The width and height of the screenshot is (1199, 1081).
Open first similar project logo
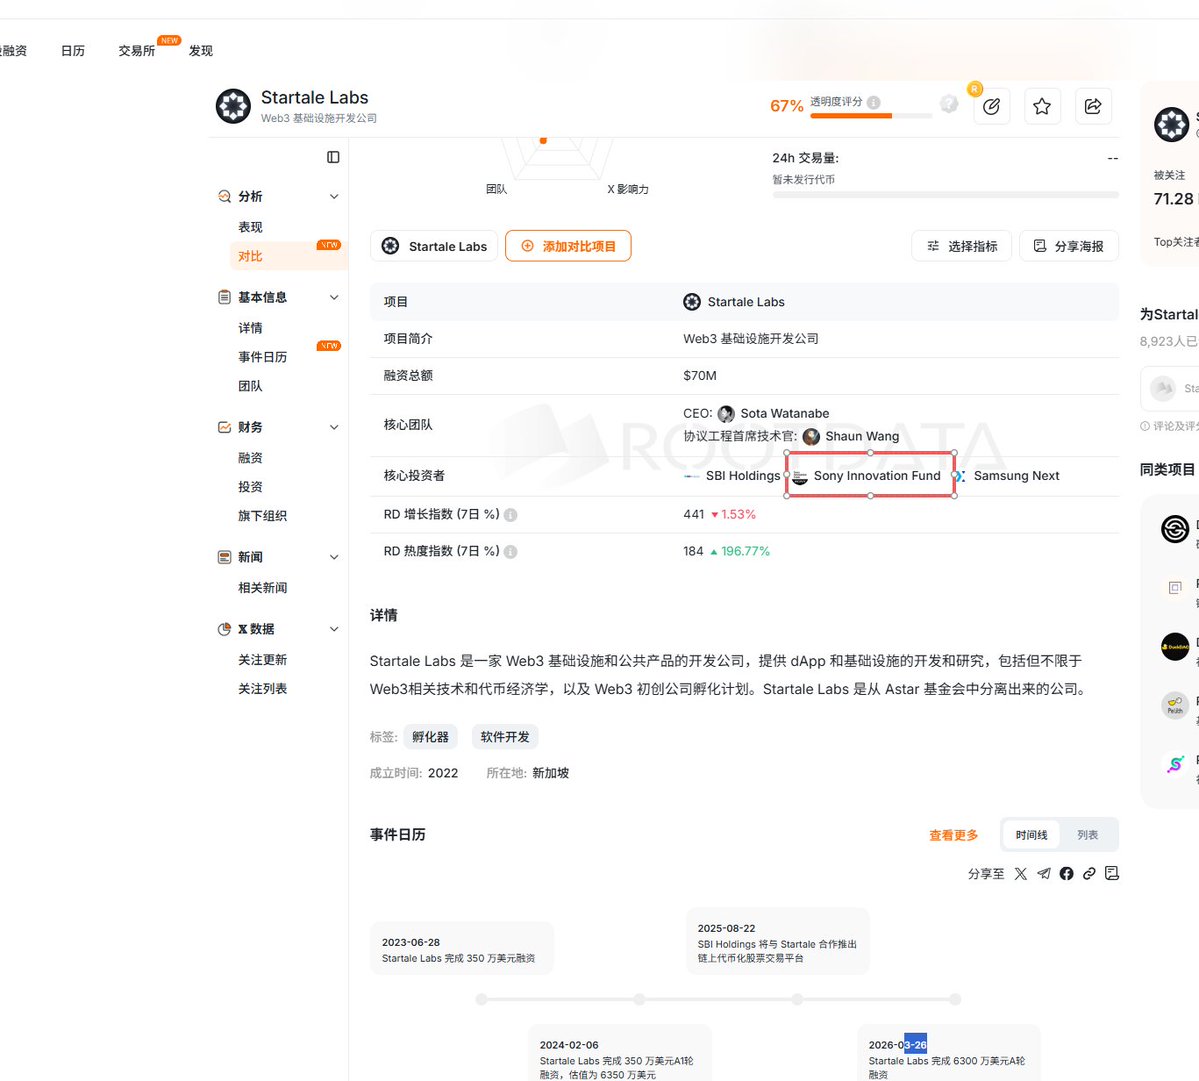1175,528
